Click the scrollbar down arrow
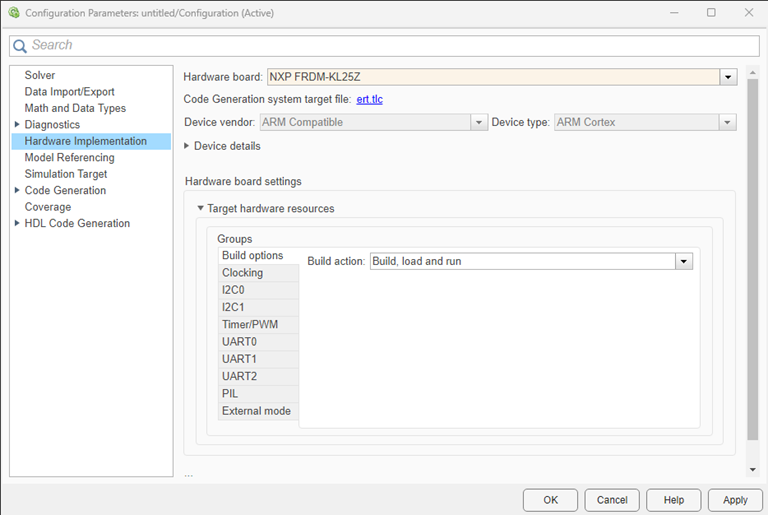768x515 pixels. (x=752, y=469)
